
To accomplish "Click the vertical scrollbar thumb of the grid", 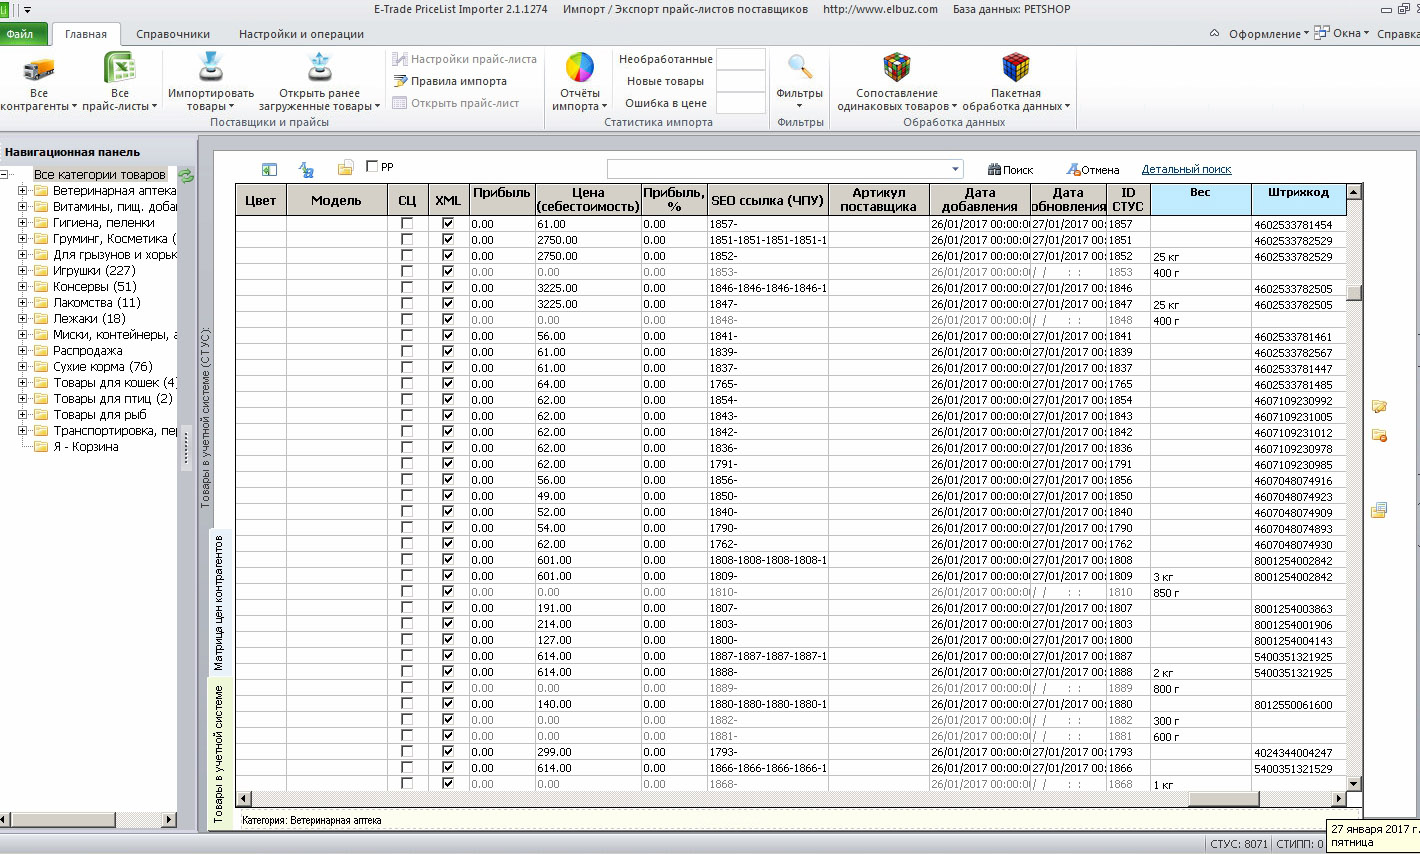I will (x=1354, y=292).
